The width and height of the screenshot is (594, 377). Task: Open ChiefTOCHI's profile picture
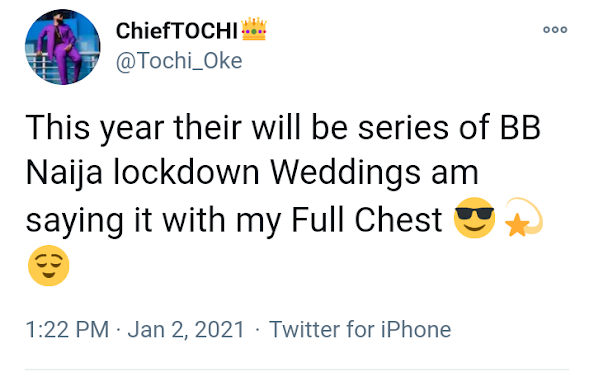pos(63,47)
